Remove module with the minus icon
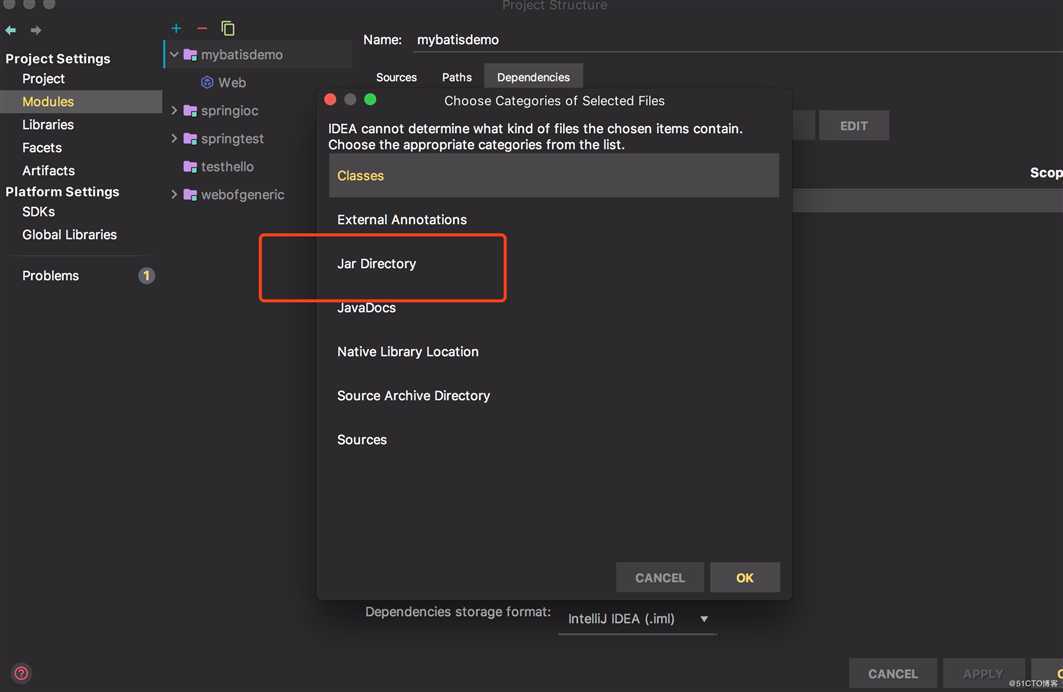 (202, 28)
